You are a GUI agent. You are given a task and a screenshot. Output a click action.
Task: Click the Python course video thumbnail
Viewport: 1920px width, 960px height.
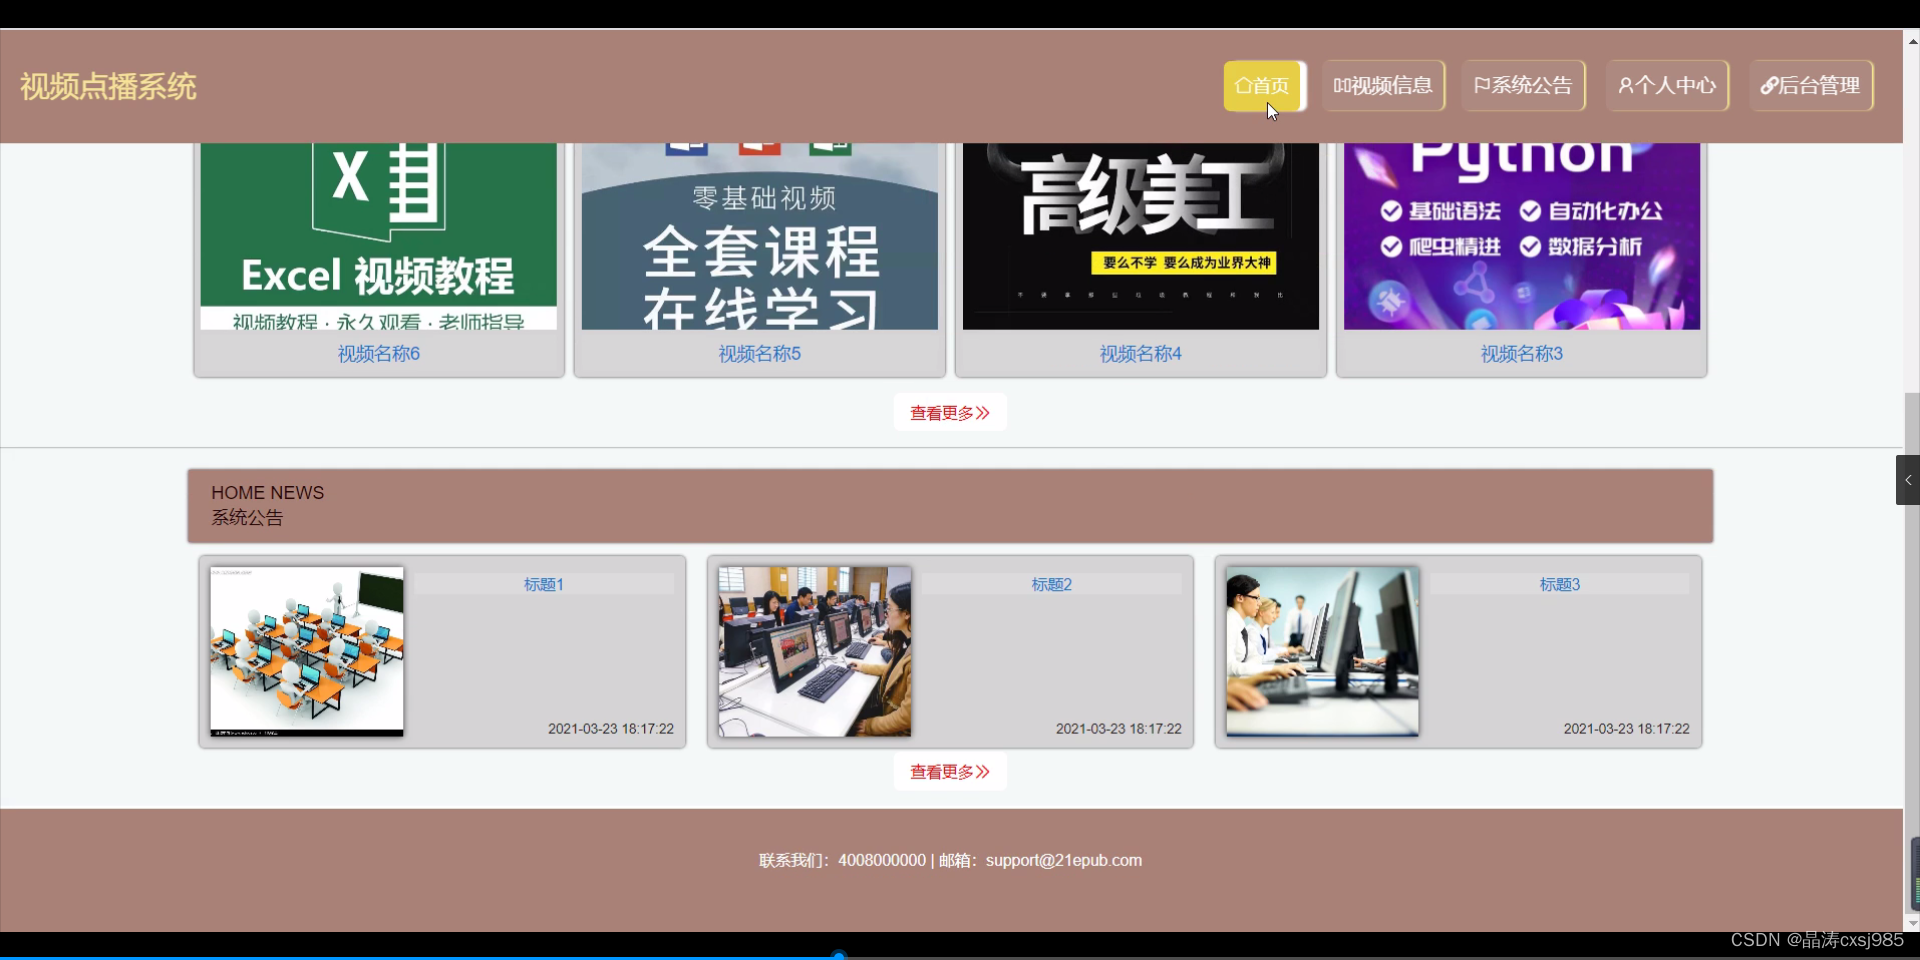click(x=1520, y=235)
